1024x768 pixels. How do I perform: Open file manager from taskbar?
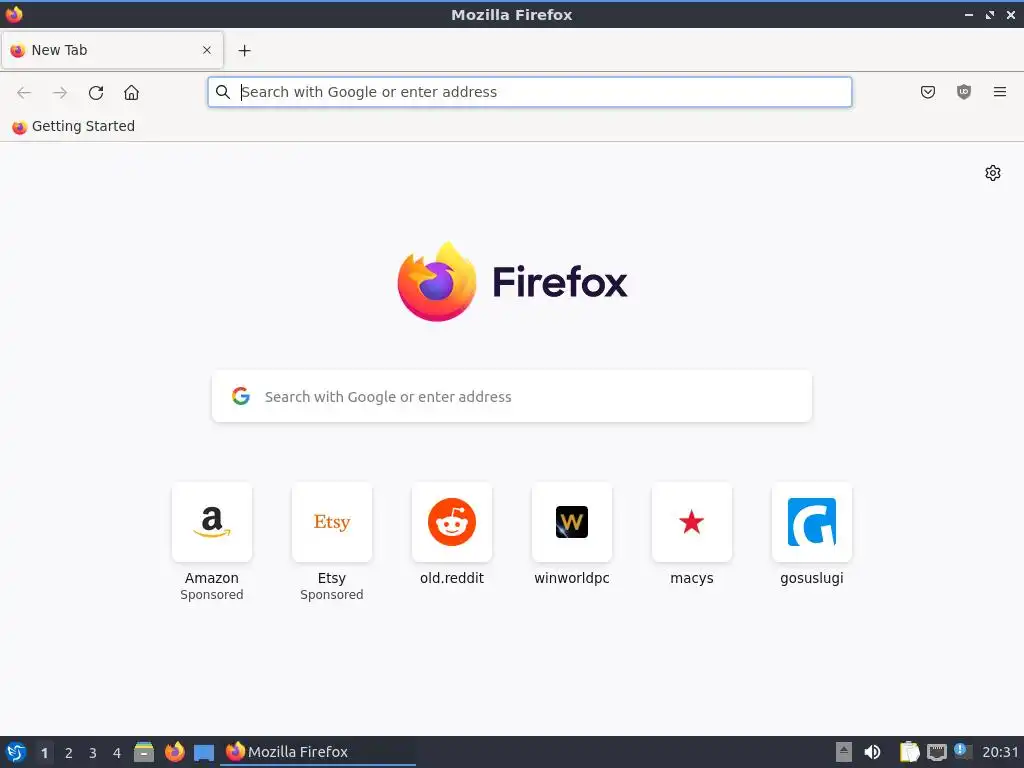click(144, 752)
